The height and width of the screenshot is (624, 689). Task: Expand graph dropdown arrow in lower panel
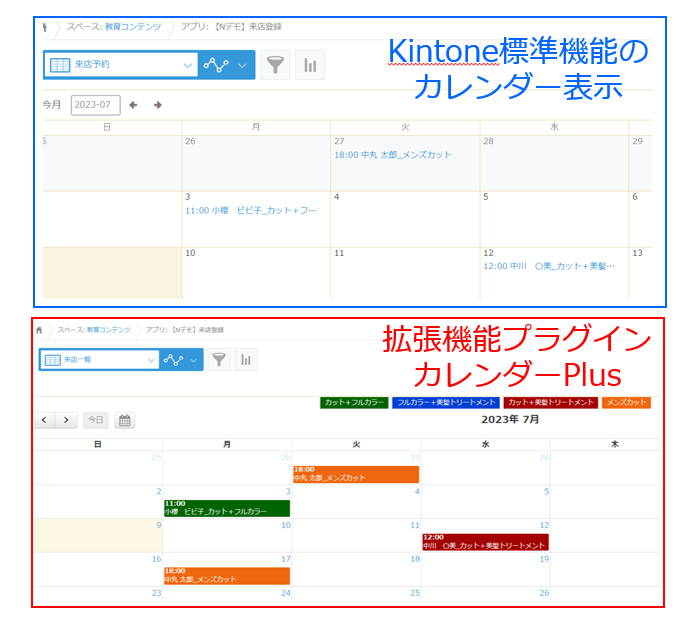click(193, 360)
